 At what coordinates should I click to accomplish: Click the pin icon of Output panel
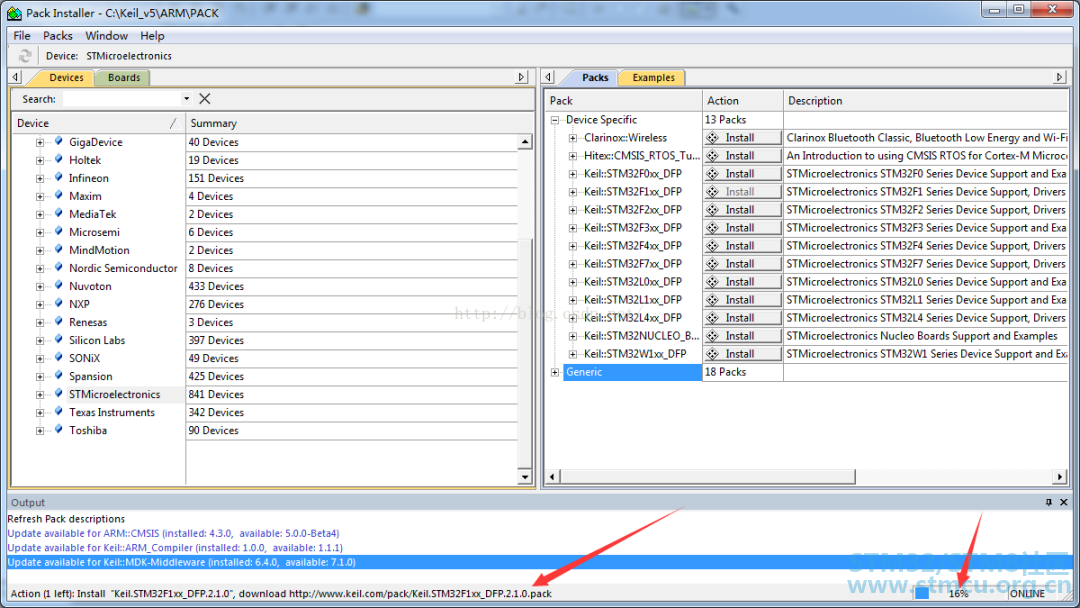point(1048,503)
